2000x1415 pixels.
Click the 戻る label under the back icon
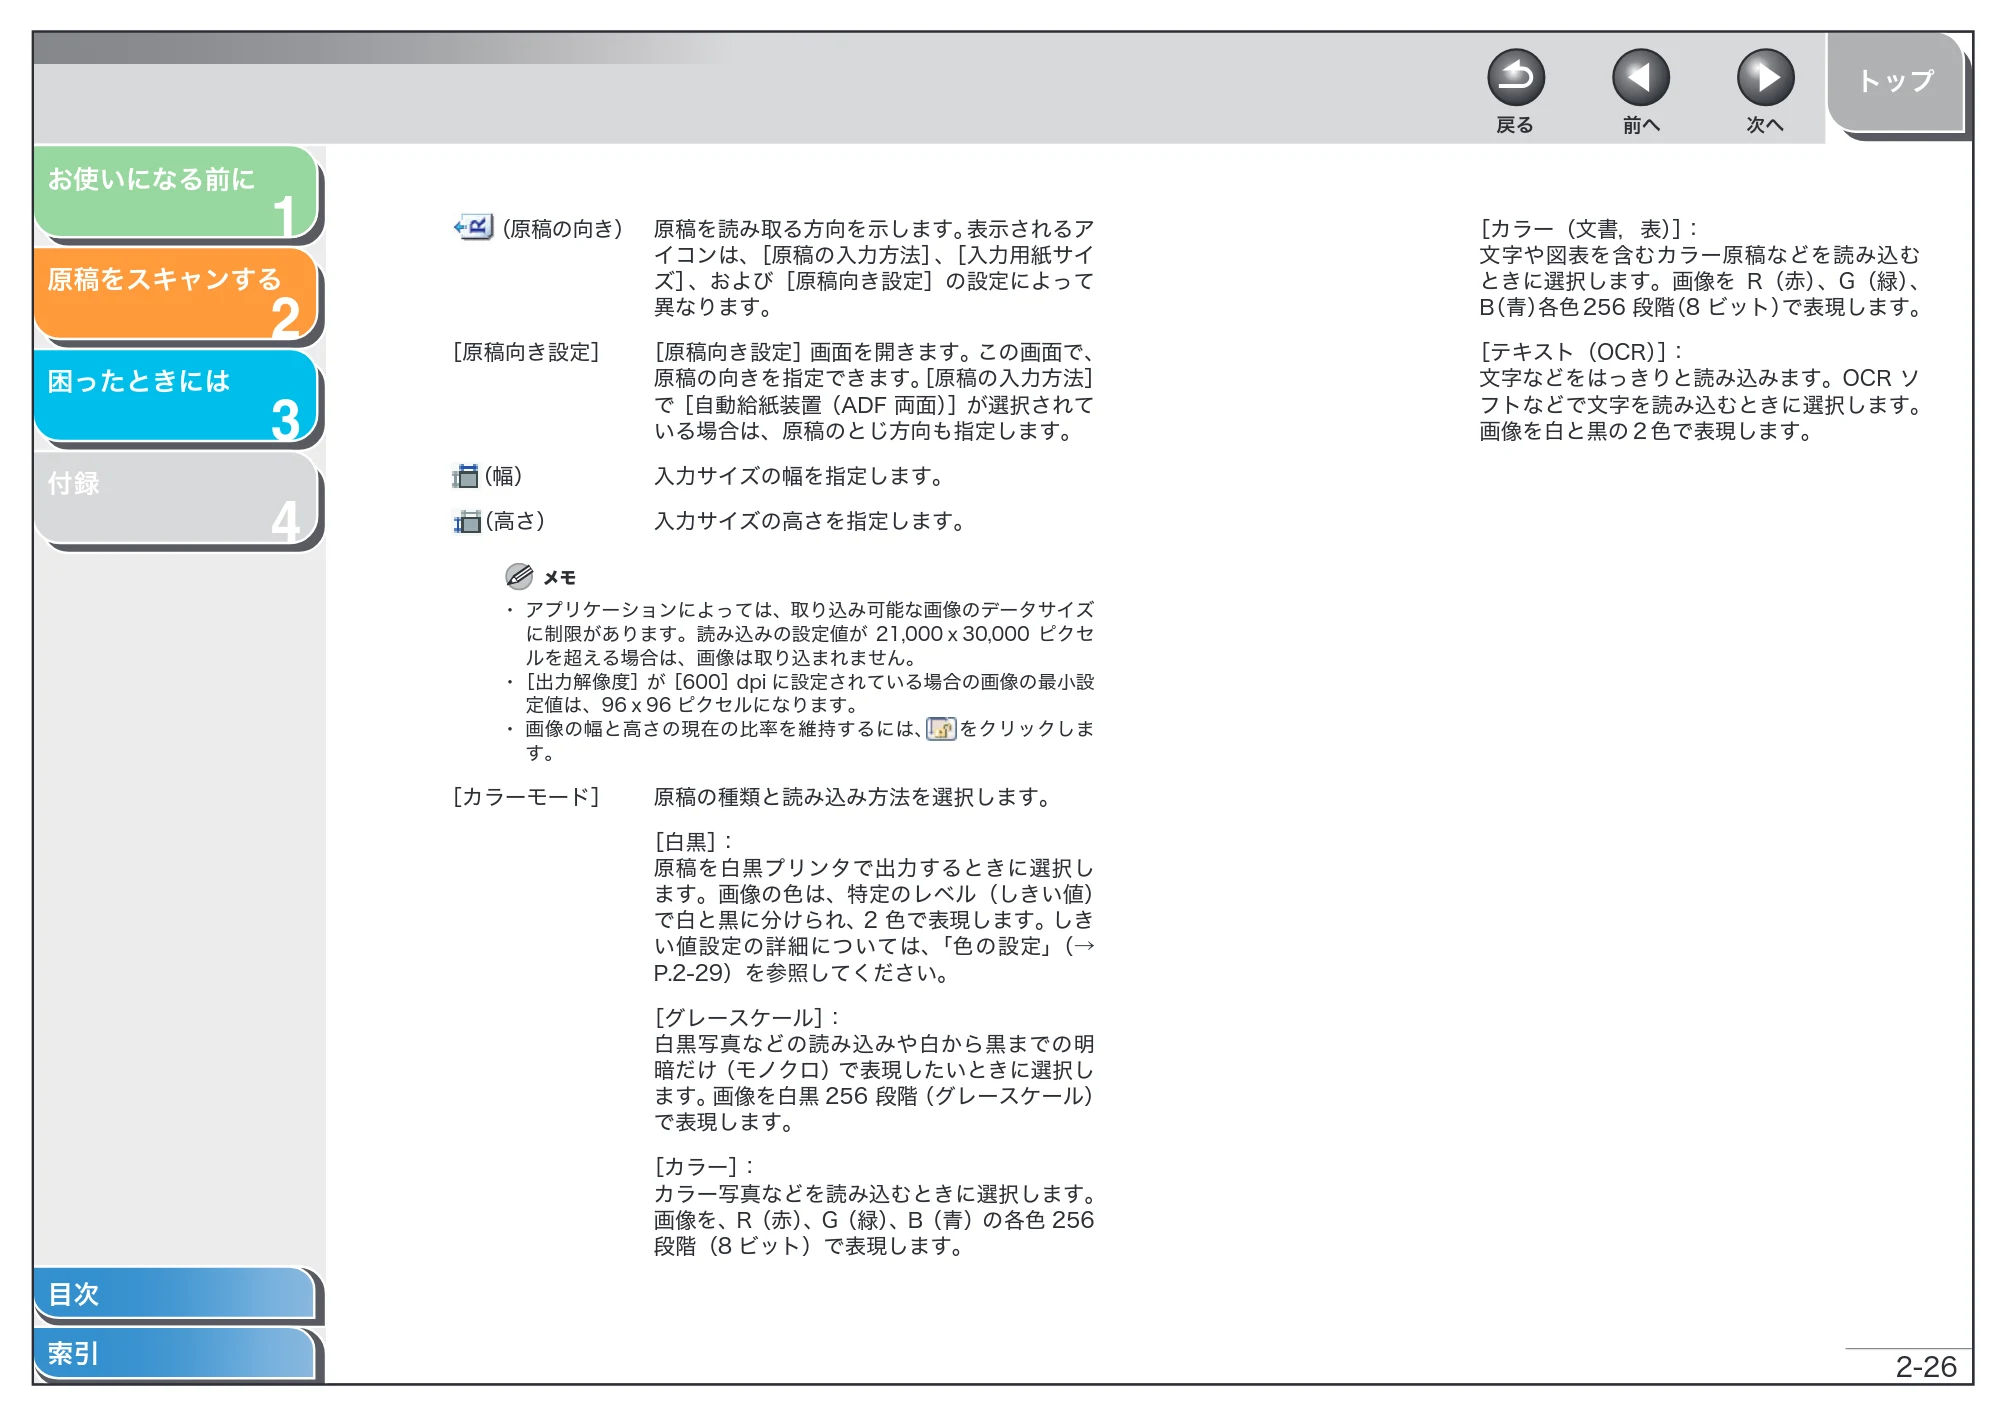[1515, 125]
